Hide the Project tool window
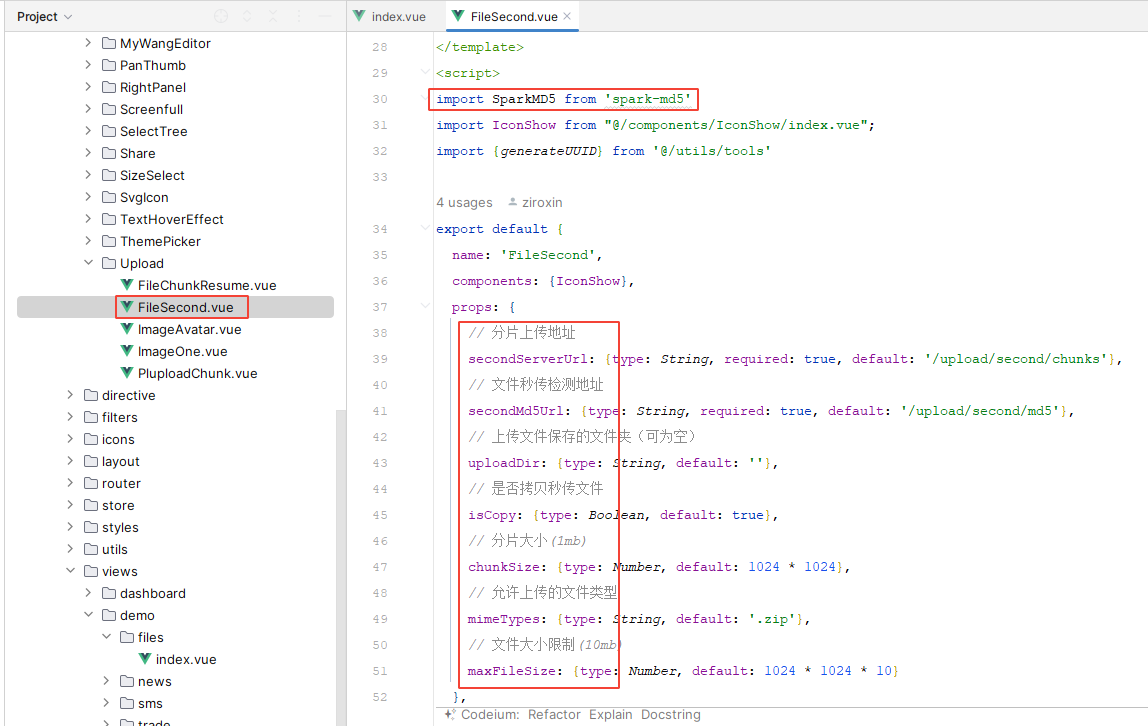 326,16
